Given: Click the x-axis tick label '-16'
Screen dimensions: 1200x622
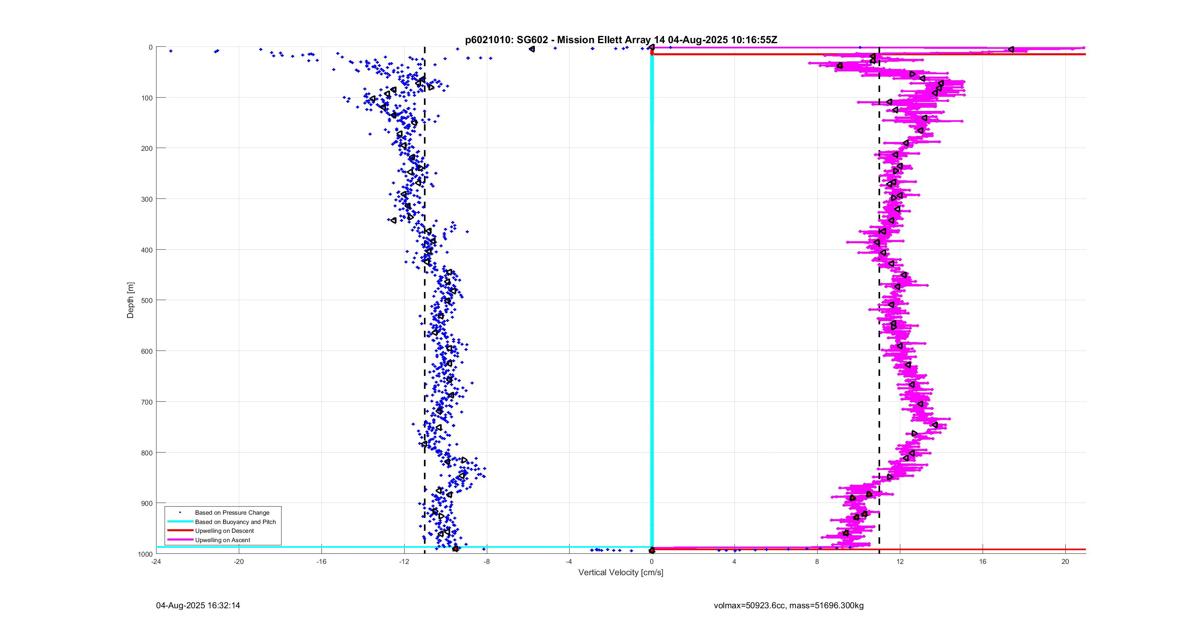Looking at the screenshot, I should click(321, 561).
